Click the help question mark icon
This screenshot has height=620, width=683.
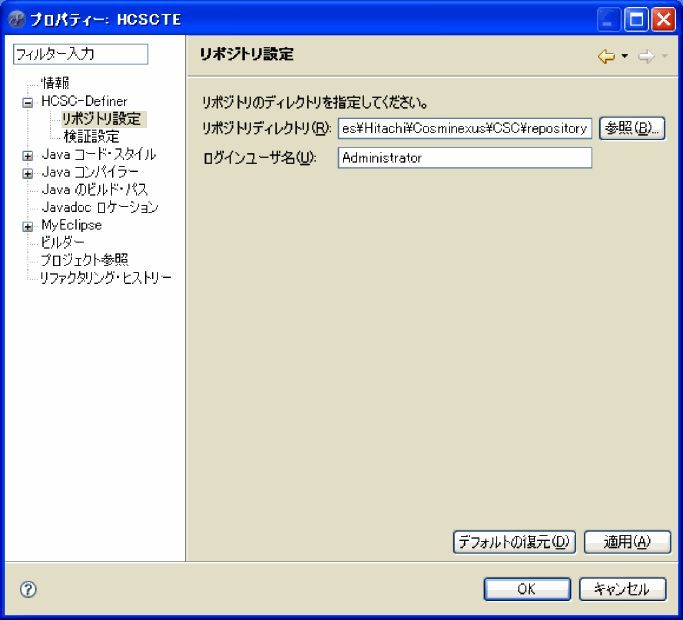28,590
